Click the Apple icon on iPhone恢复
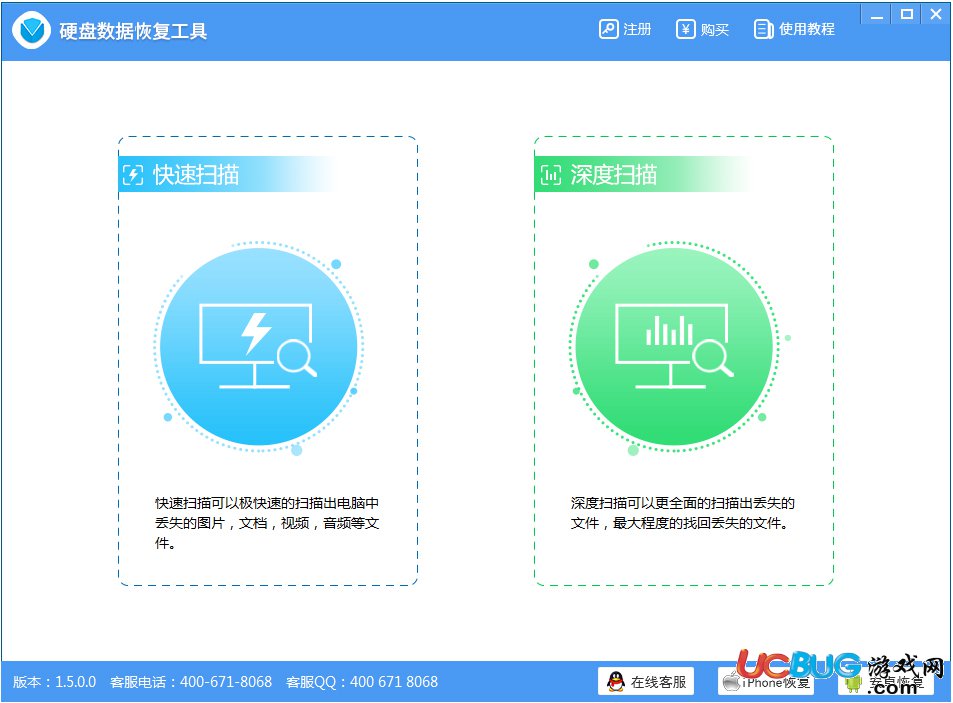The height and width of the screenshot is (703, 953). [731, 682]
